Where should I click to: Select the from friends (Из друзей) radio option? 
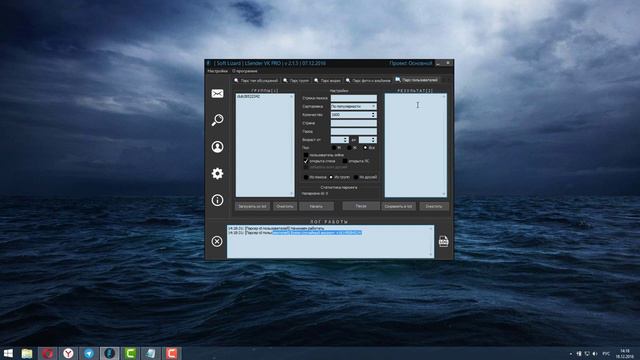point(356,177)
